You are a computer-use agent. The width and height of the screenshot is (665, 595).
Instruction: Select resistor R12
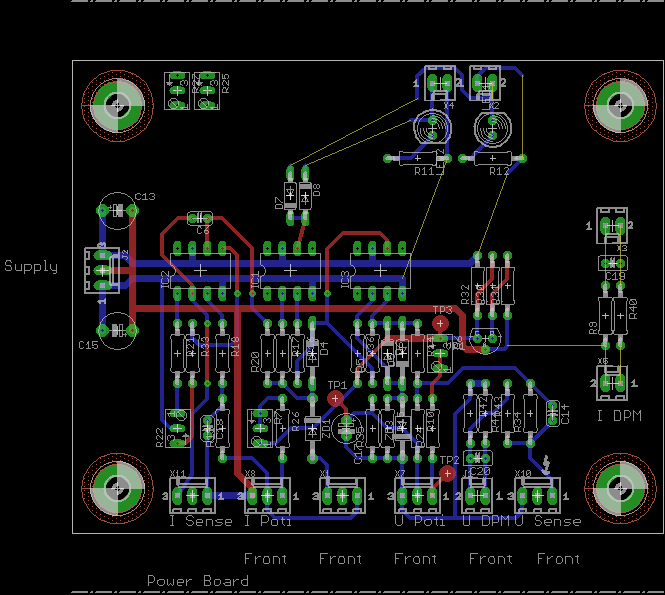(492, 159)
